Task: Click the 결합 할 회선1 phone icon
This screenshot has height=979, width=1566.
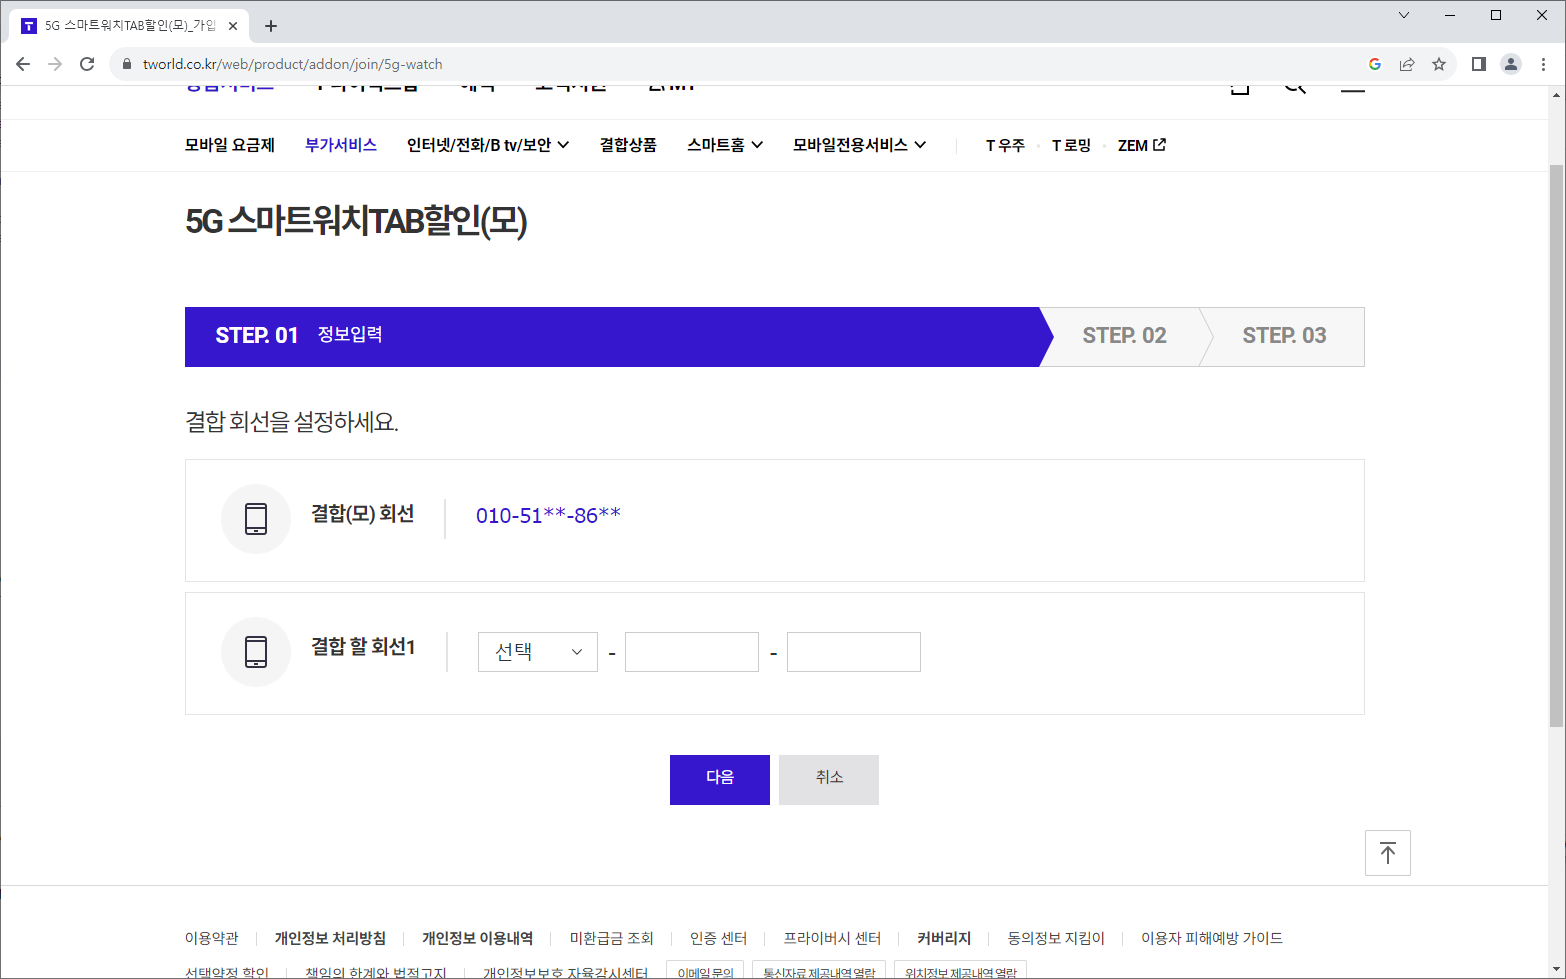Action: pos(256,652)
